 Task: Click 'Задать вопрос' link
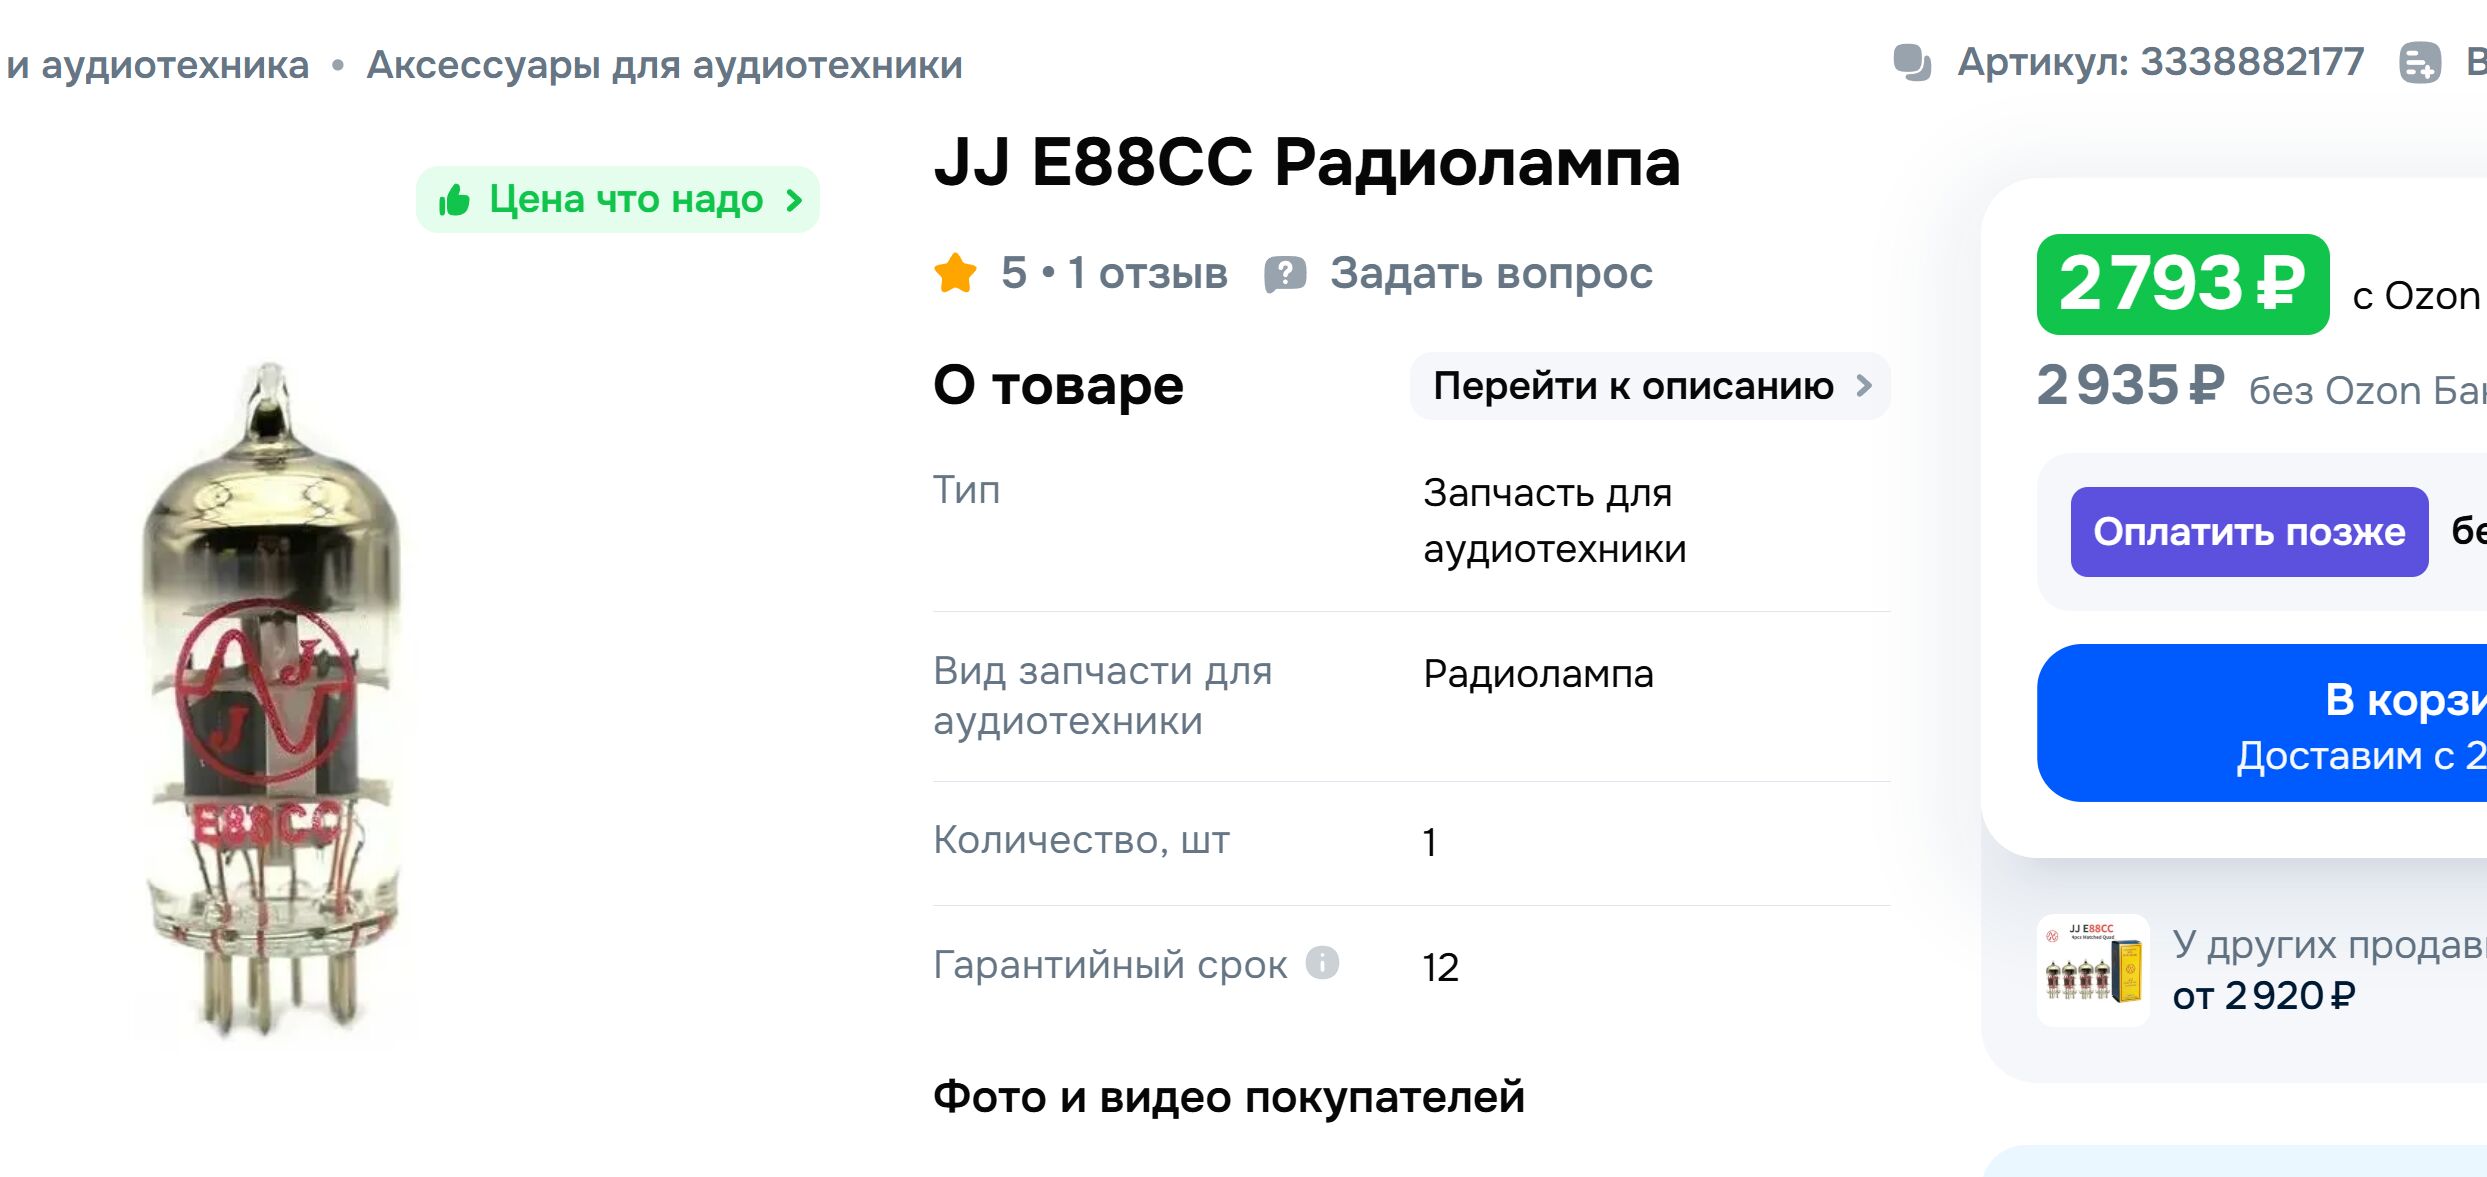tap(1490, 273)
